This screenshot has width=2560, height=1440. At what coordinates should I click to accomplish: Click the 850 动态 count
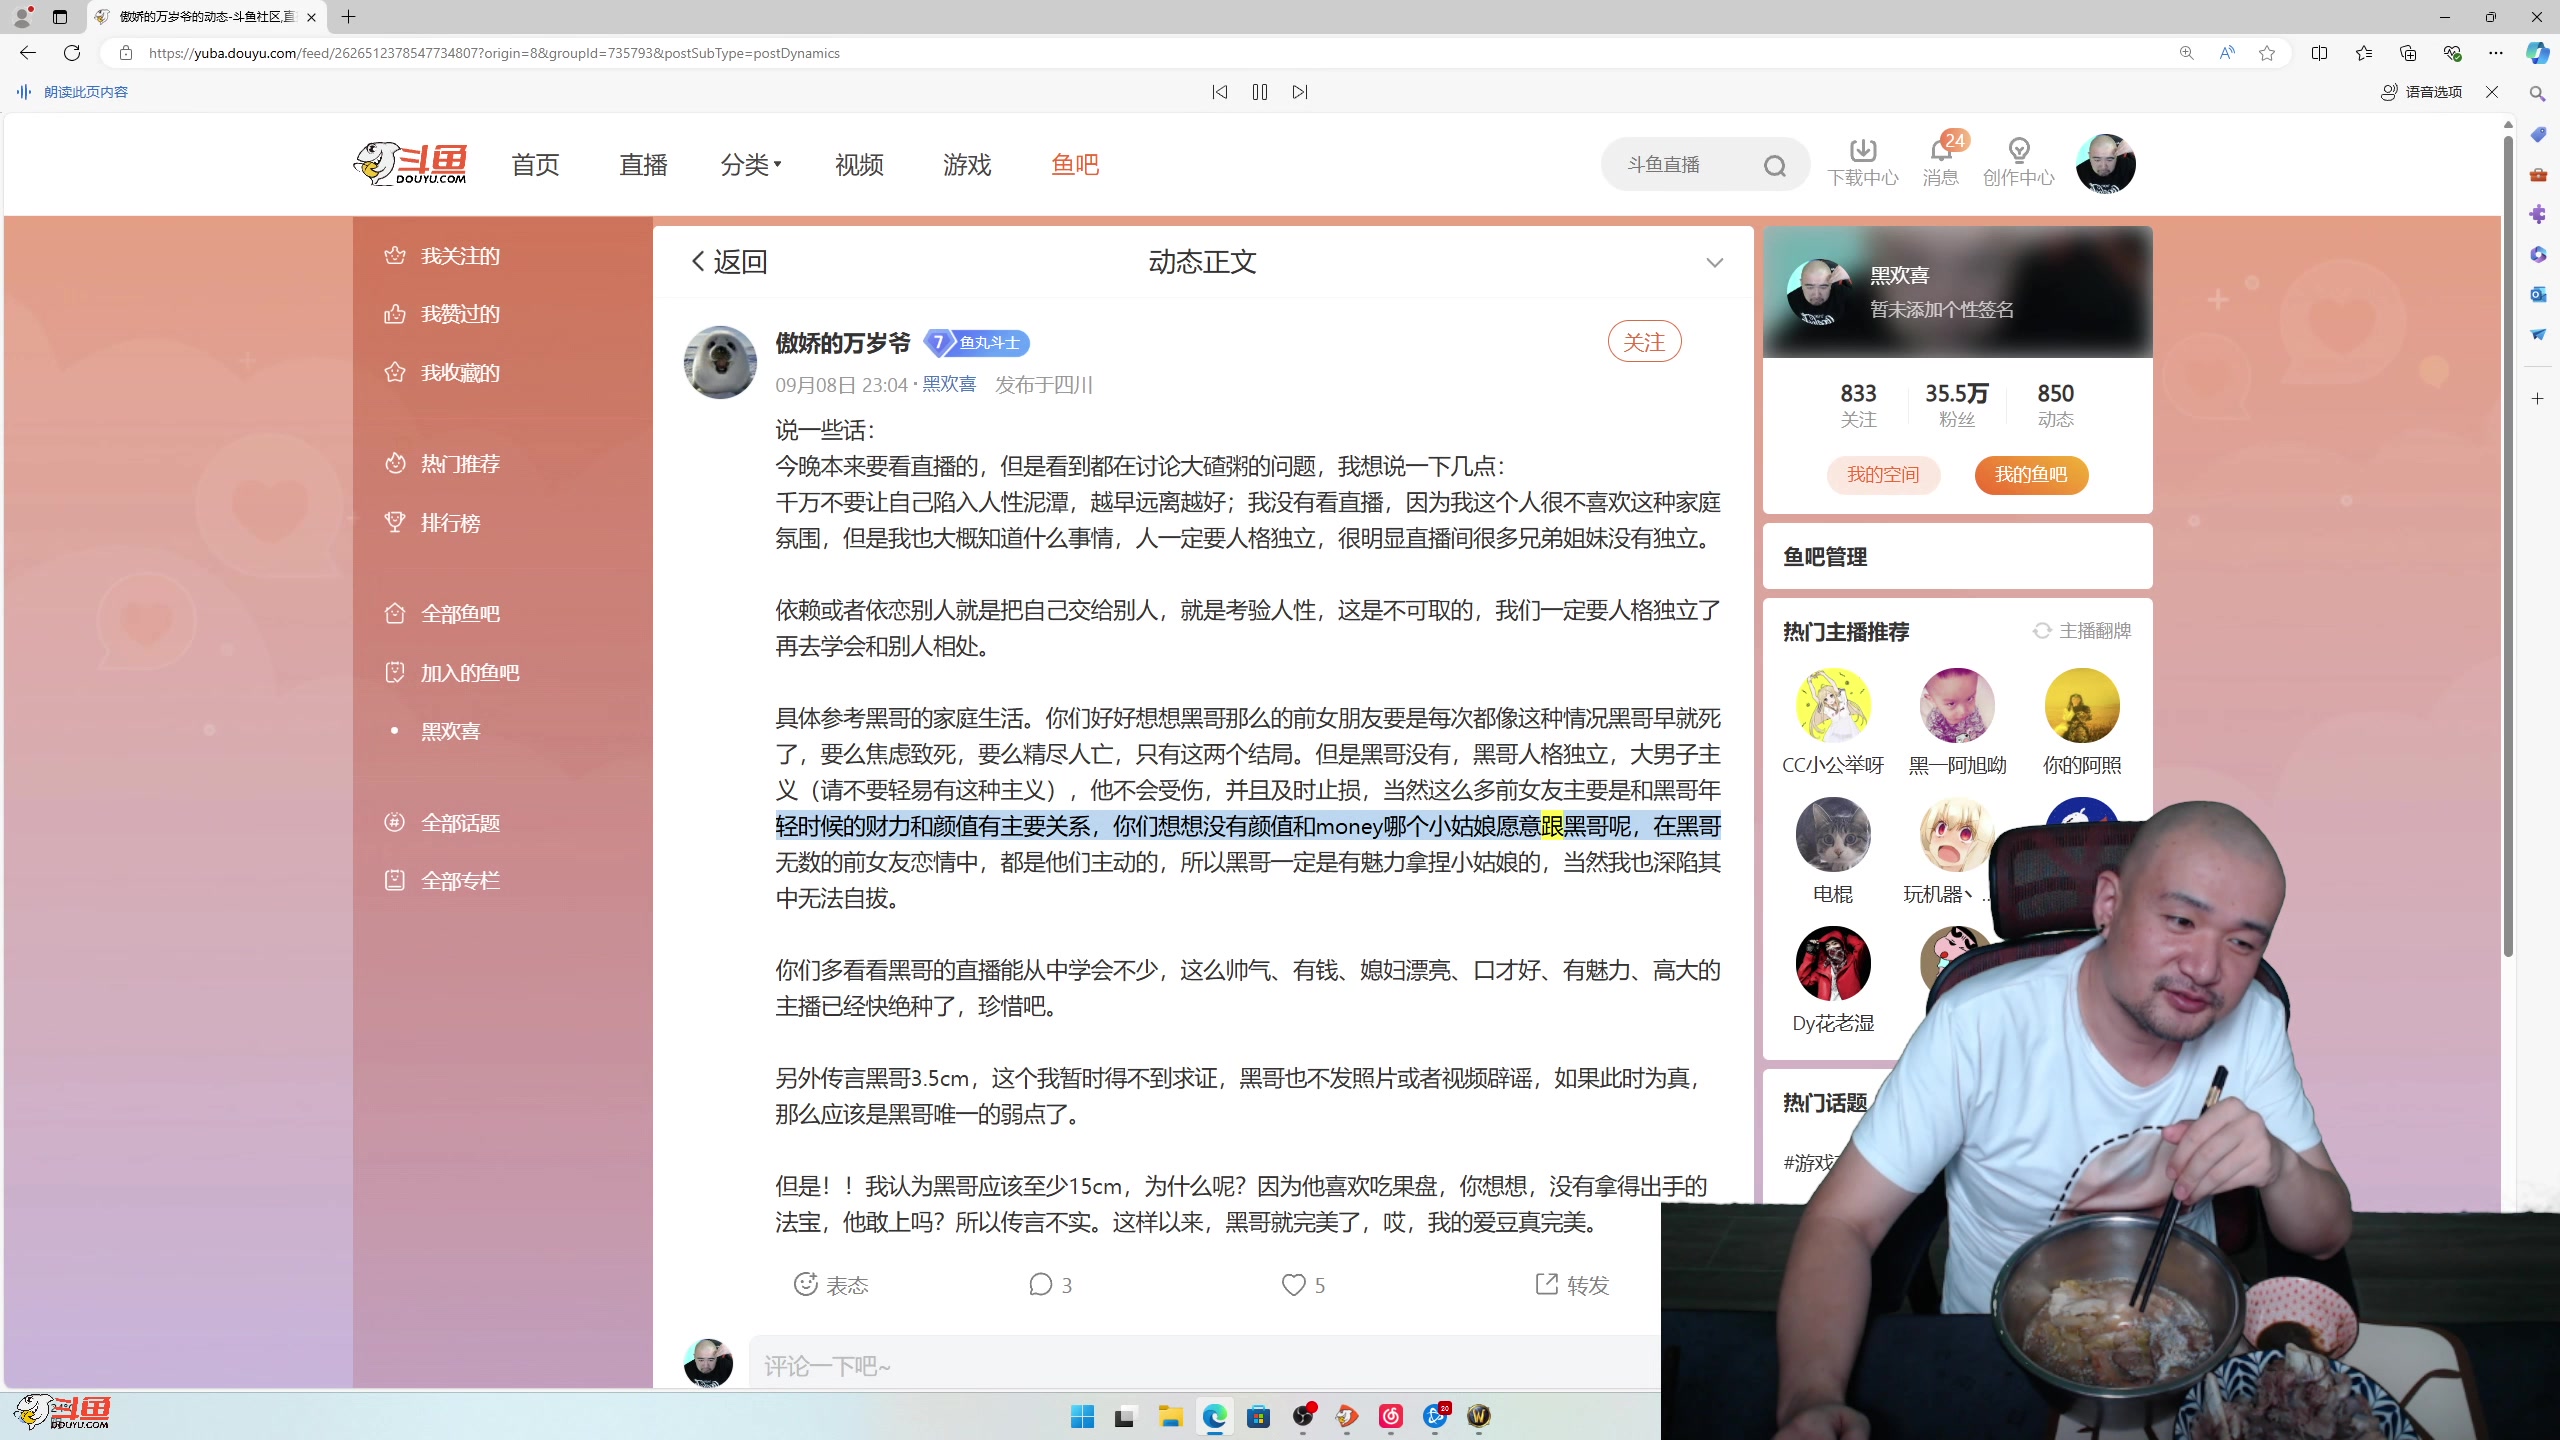(x=2056, y=405)
